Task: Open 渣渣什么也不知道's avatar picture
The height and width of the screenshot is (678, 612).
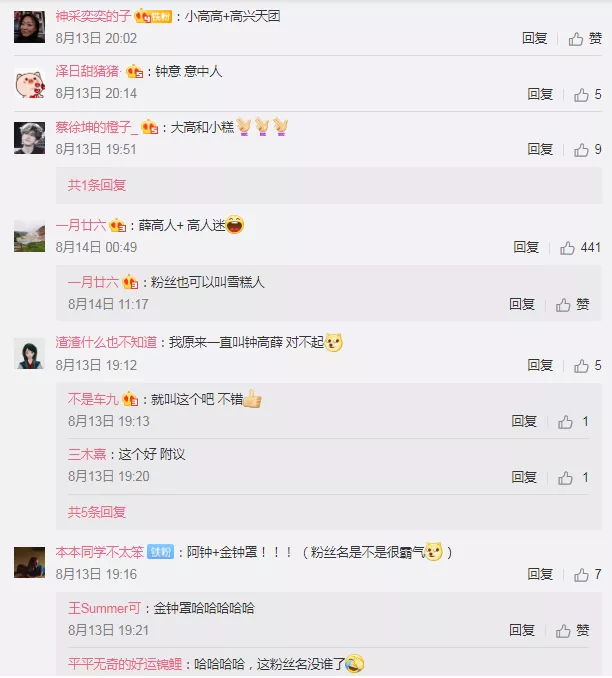Action: pos(29,354)
